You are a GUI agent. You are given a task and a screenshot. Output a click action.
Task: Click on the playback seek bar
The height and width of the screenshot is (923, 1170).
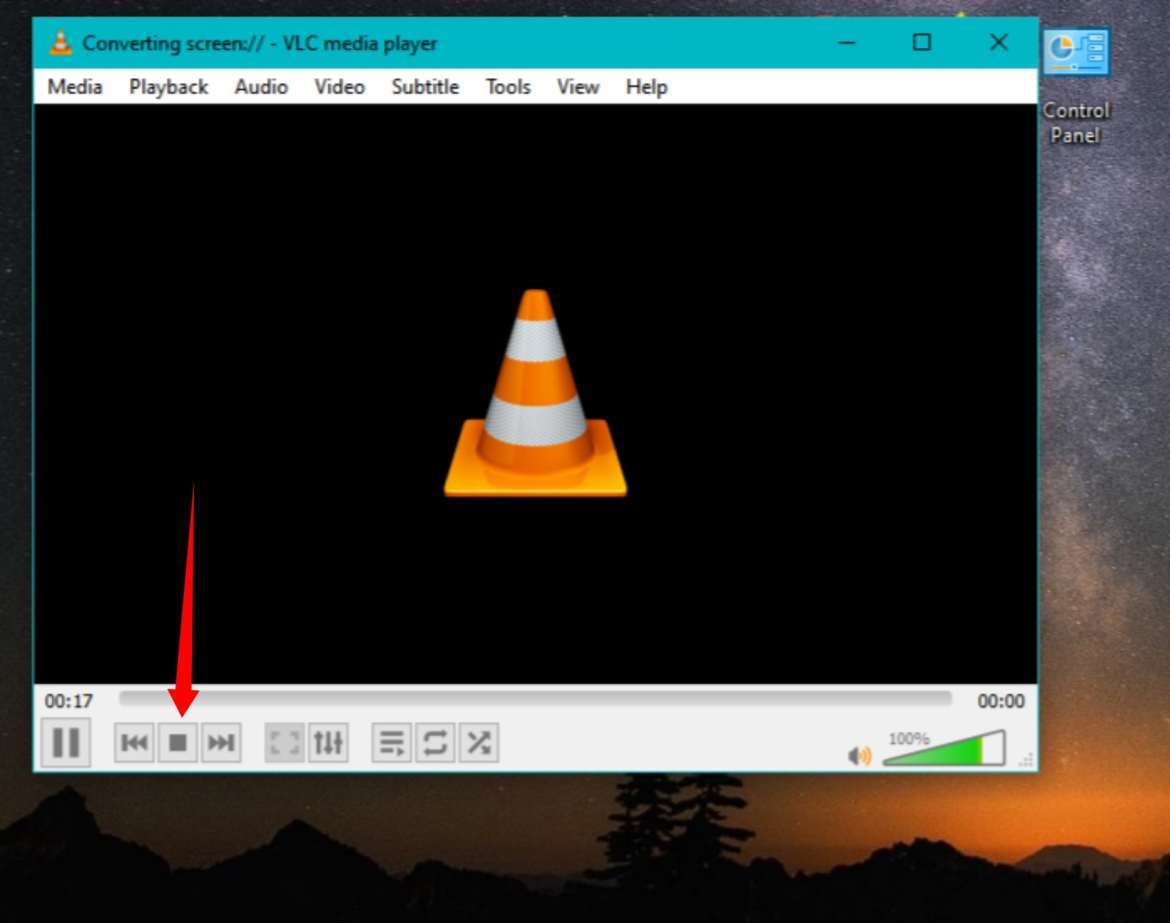tap(535, 699)
